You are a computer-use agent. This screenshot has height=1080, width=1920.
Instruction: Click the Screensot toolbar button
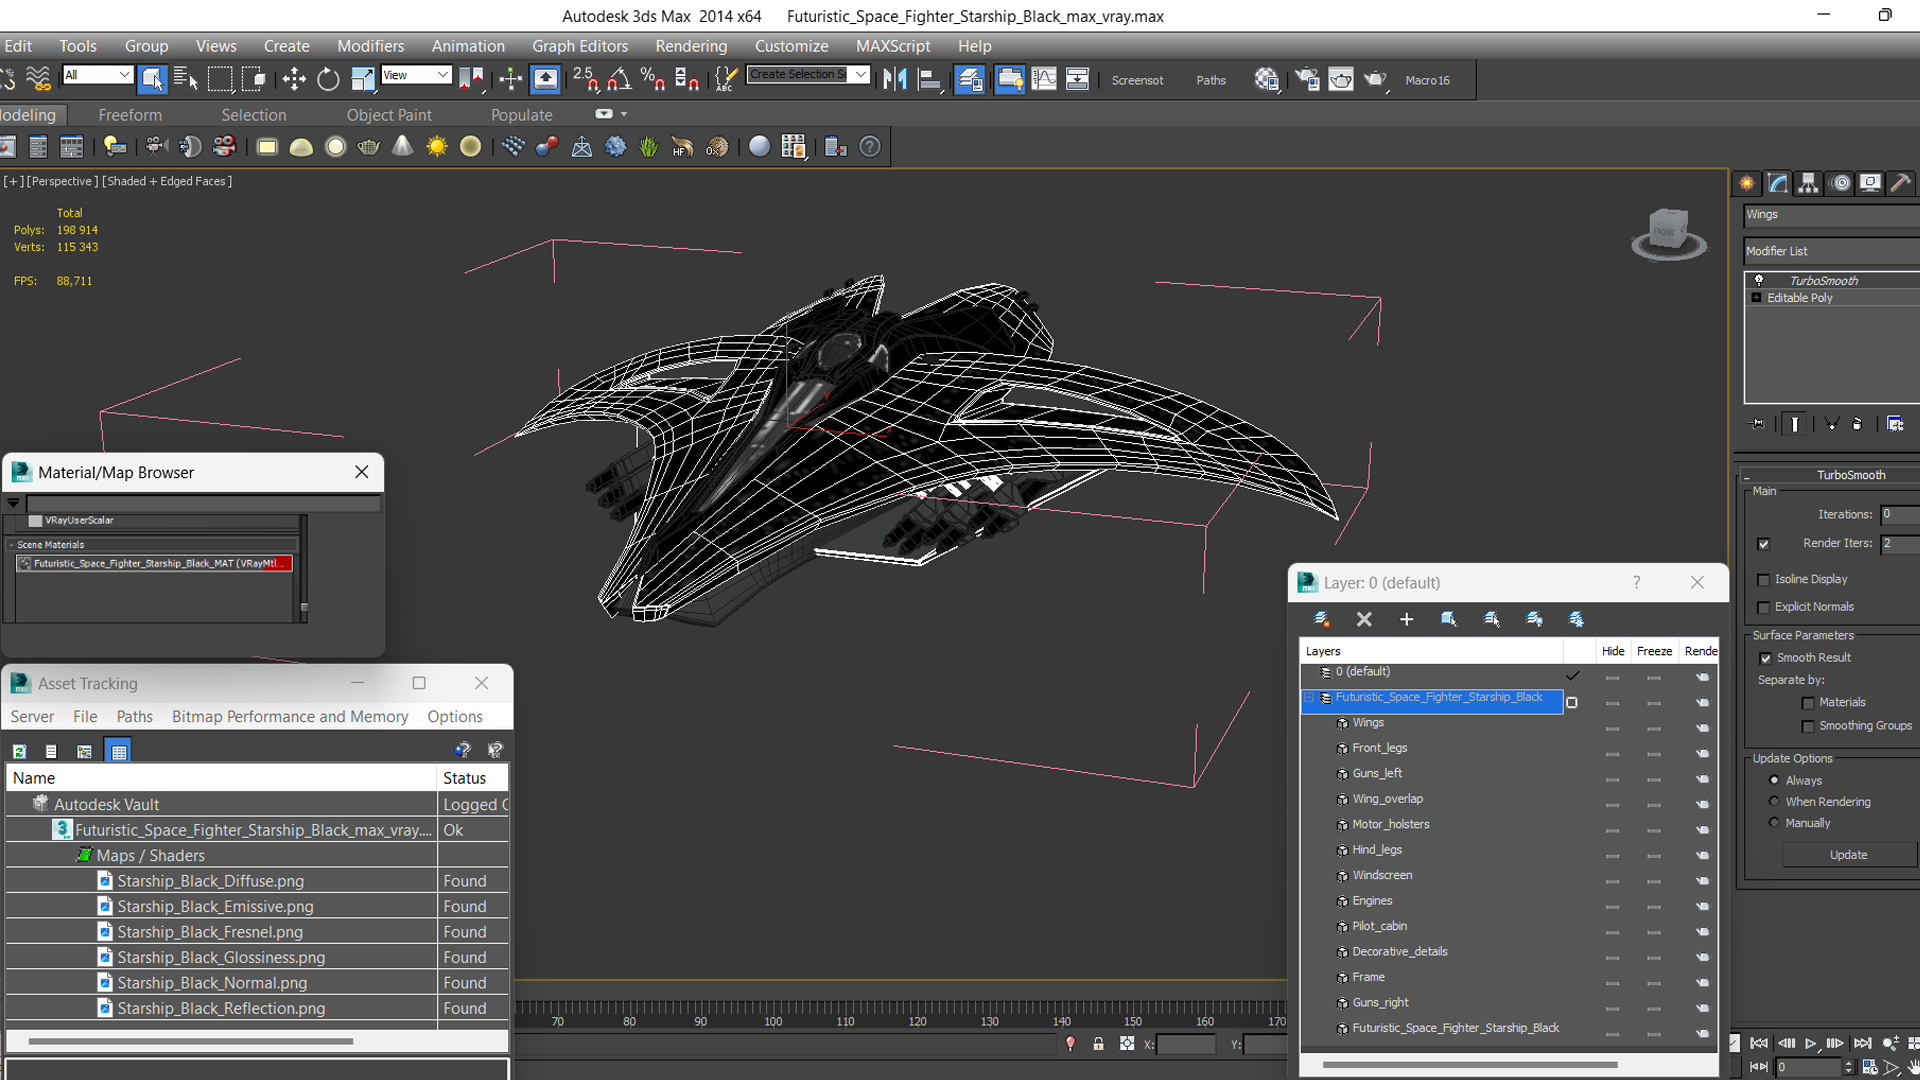[x=1137, y=80]
